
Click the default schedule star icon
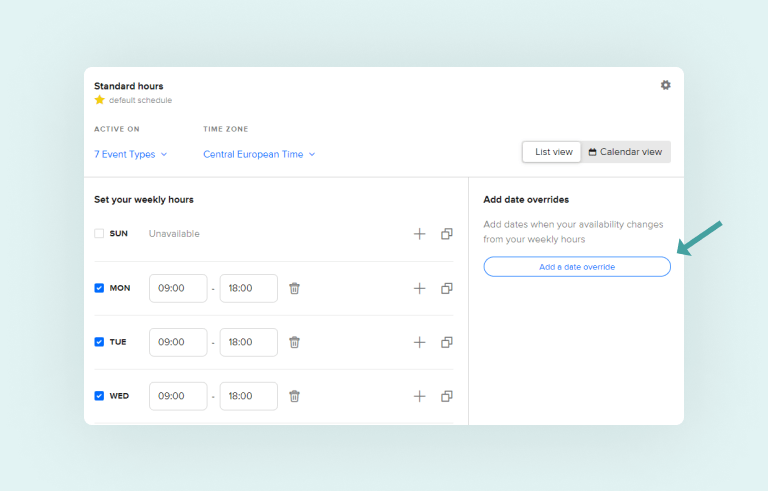click(x=99, y=100)
